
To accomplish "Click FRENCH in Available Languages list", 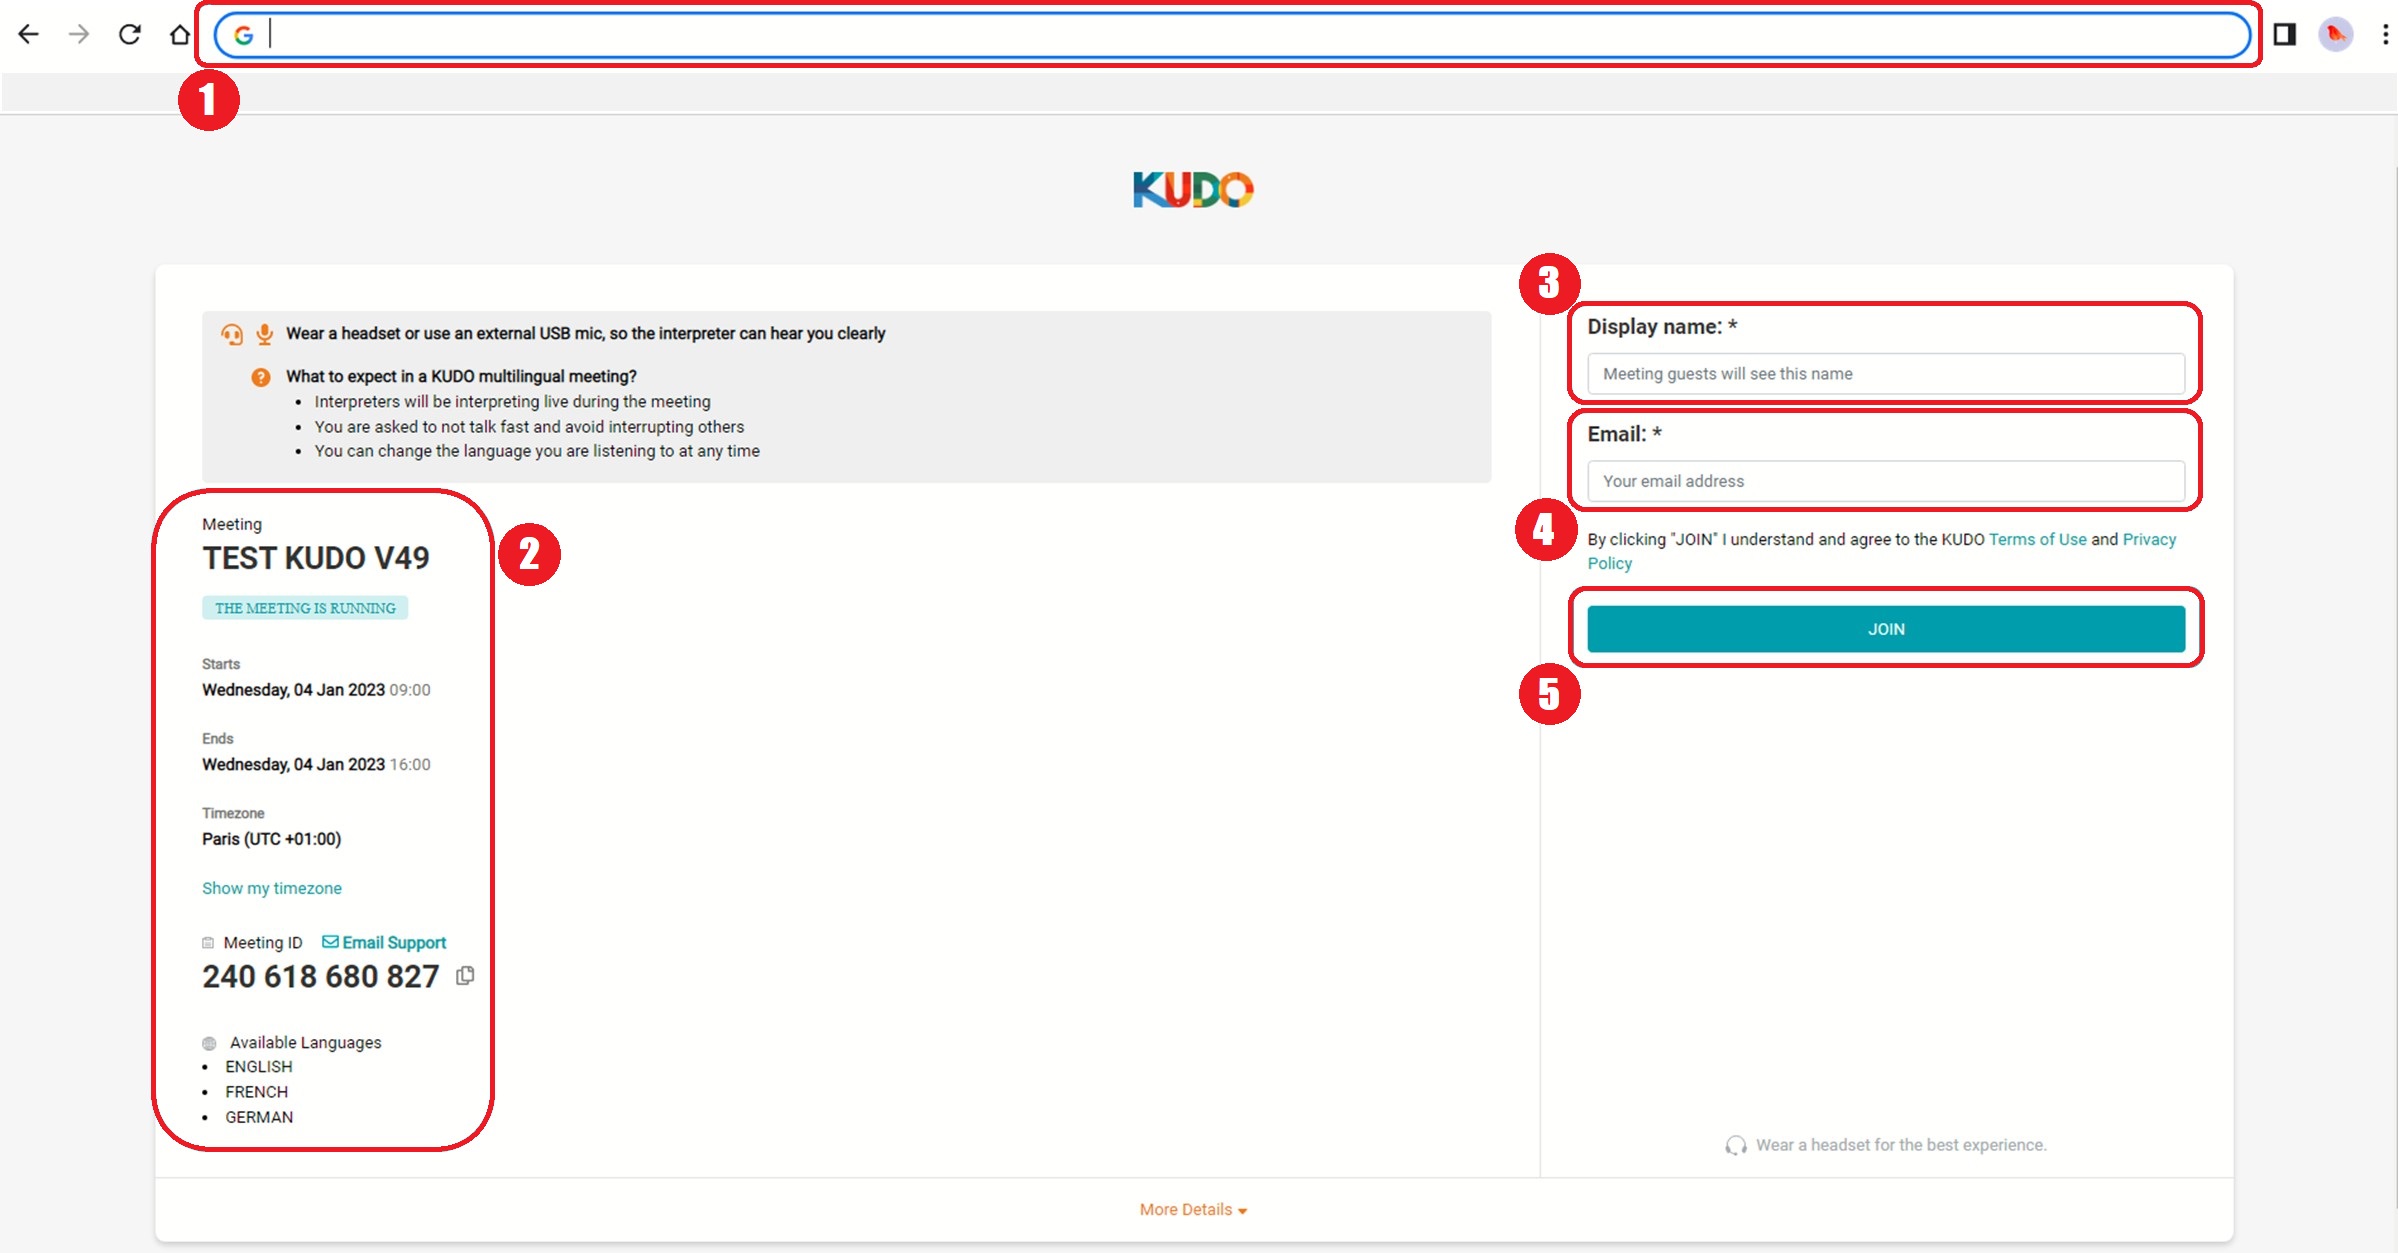I will 256,1092.
